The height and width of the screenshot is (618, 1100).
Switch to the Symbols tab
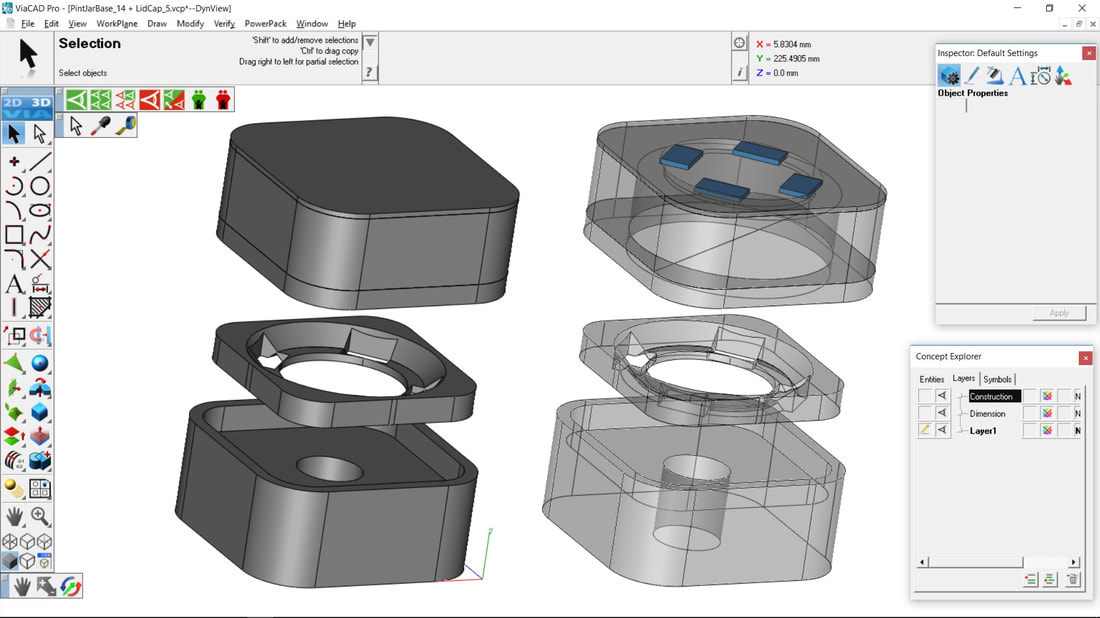tap(997, 379)
